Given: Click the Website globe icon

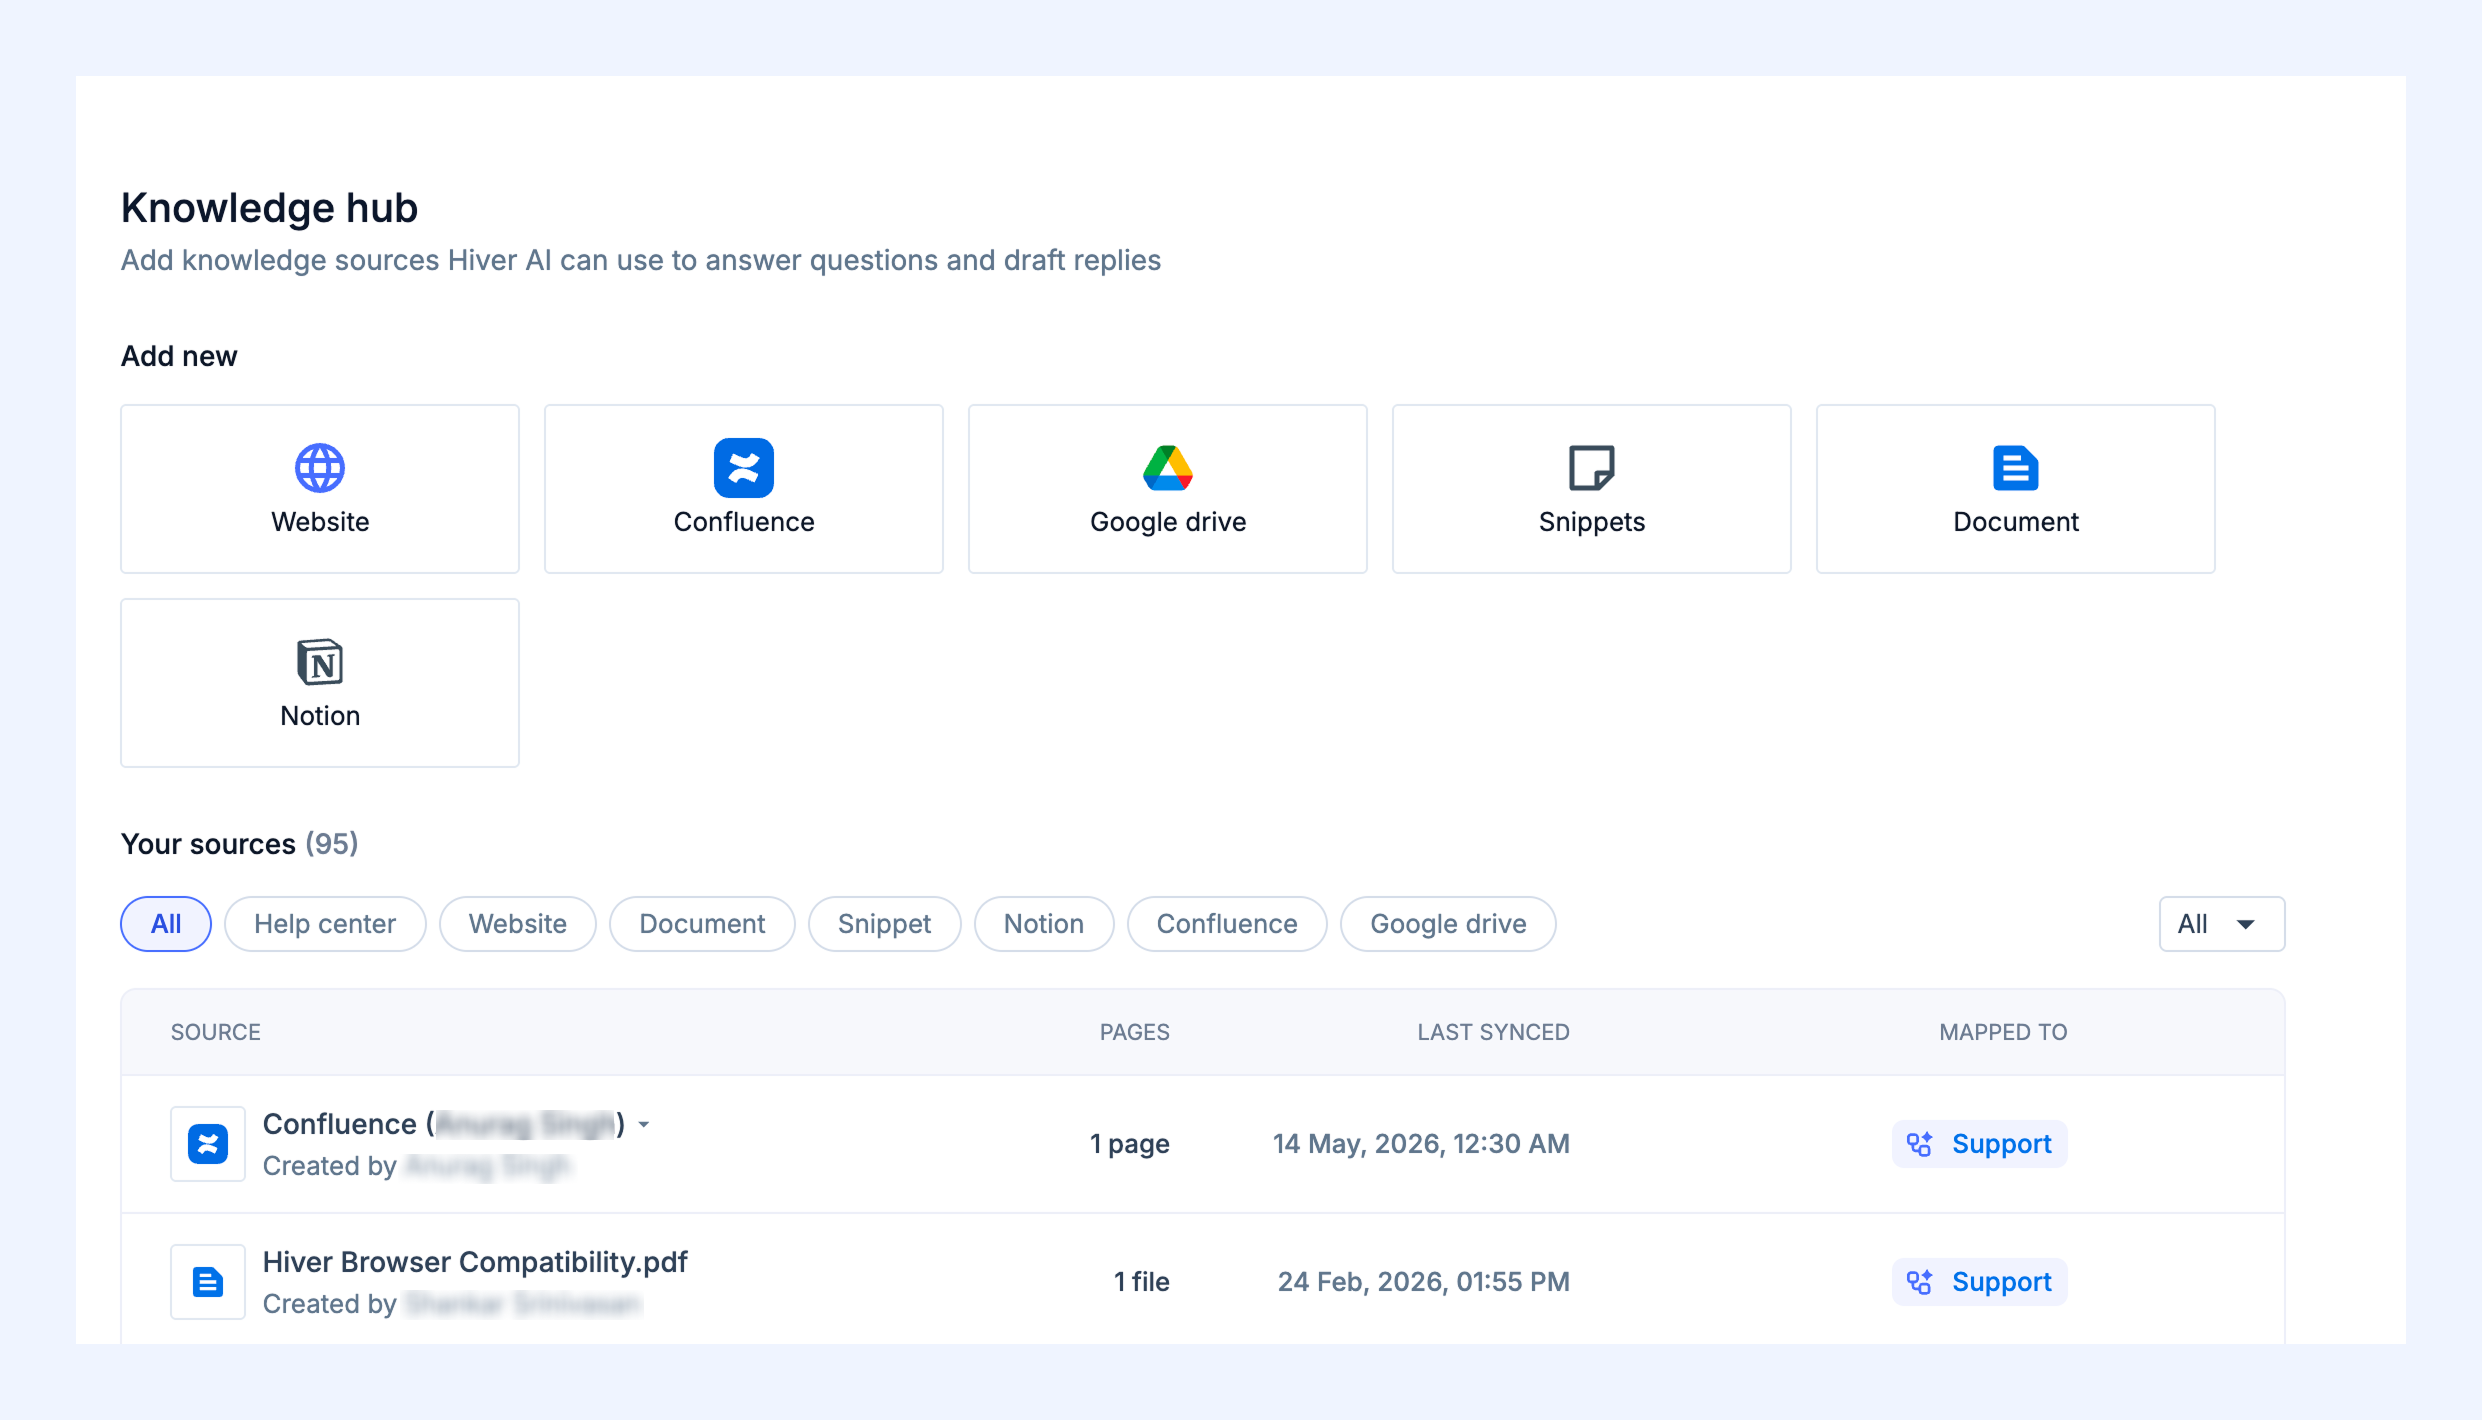Looking at the screenshot, I should (x=320, y=468).
